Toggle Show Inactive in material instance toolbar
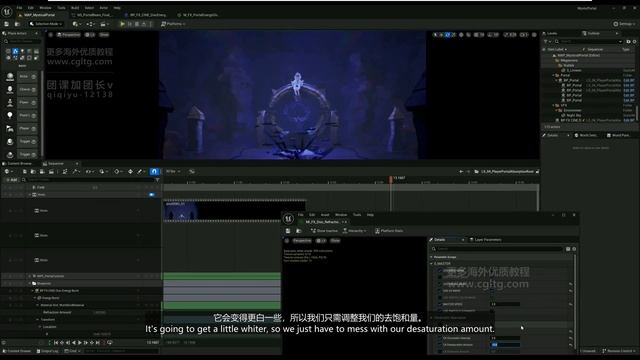The width and height of the screenshot is (640, 360). coord(324,231)
